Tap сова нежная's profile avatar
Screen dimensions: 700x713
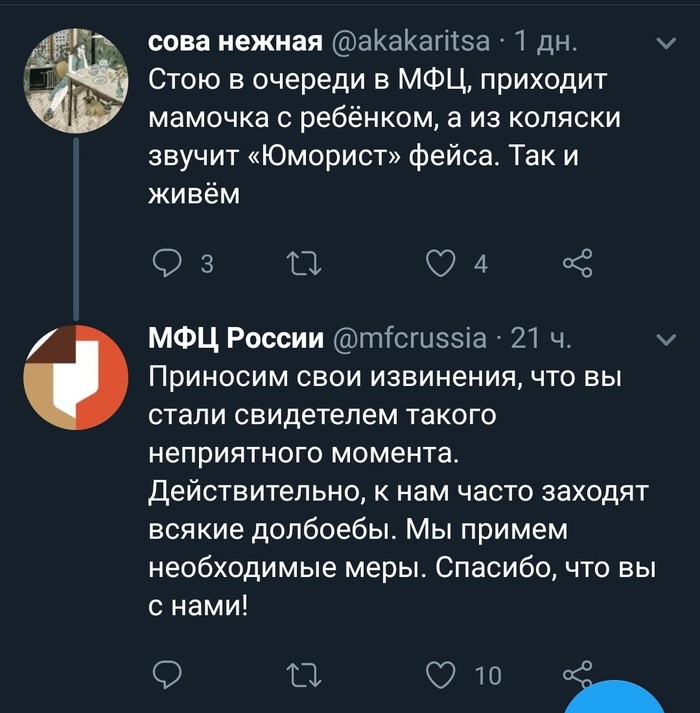coord(75,76)
